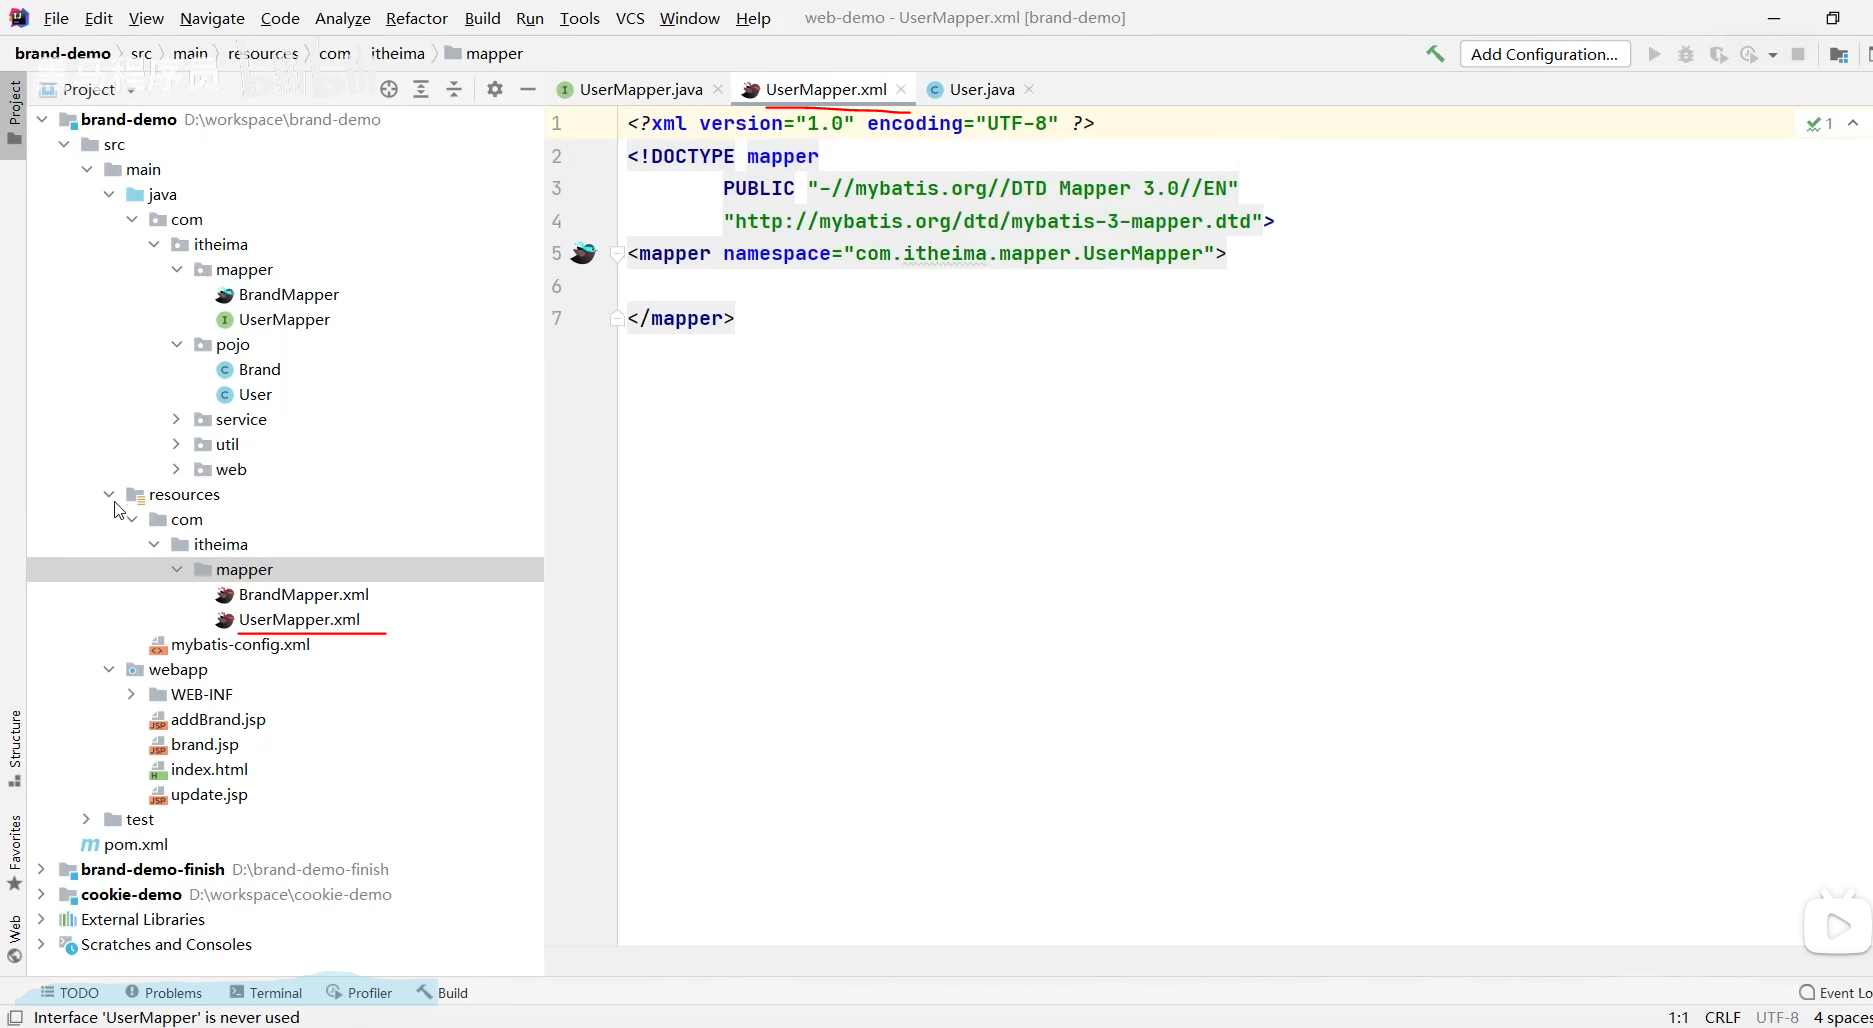This screenshot has width=1873, height=1028.
Task: Open Project panel options gear
Action: pos(495,89)
